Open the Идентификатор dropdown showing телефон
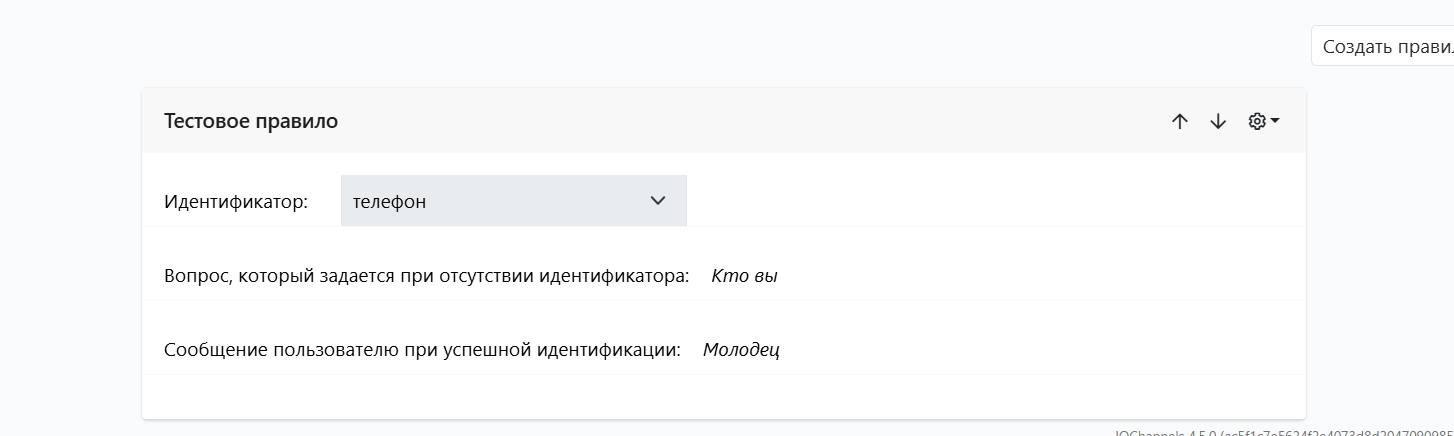Screen dimensions: 1454x436 coord(514,201)
